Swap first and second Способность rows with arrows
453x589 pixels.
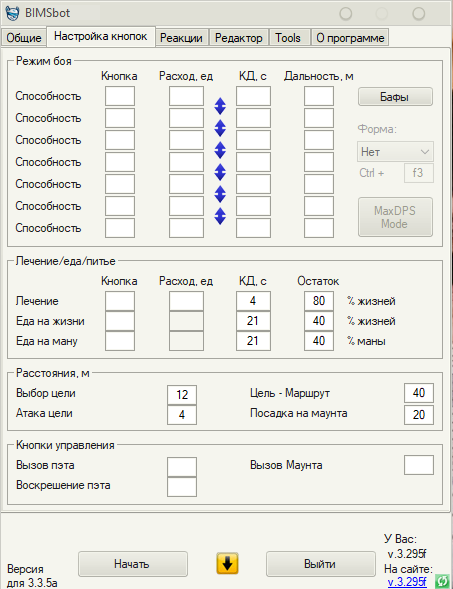(x=220, y=106)
